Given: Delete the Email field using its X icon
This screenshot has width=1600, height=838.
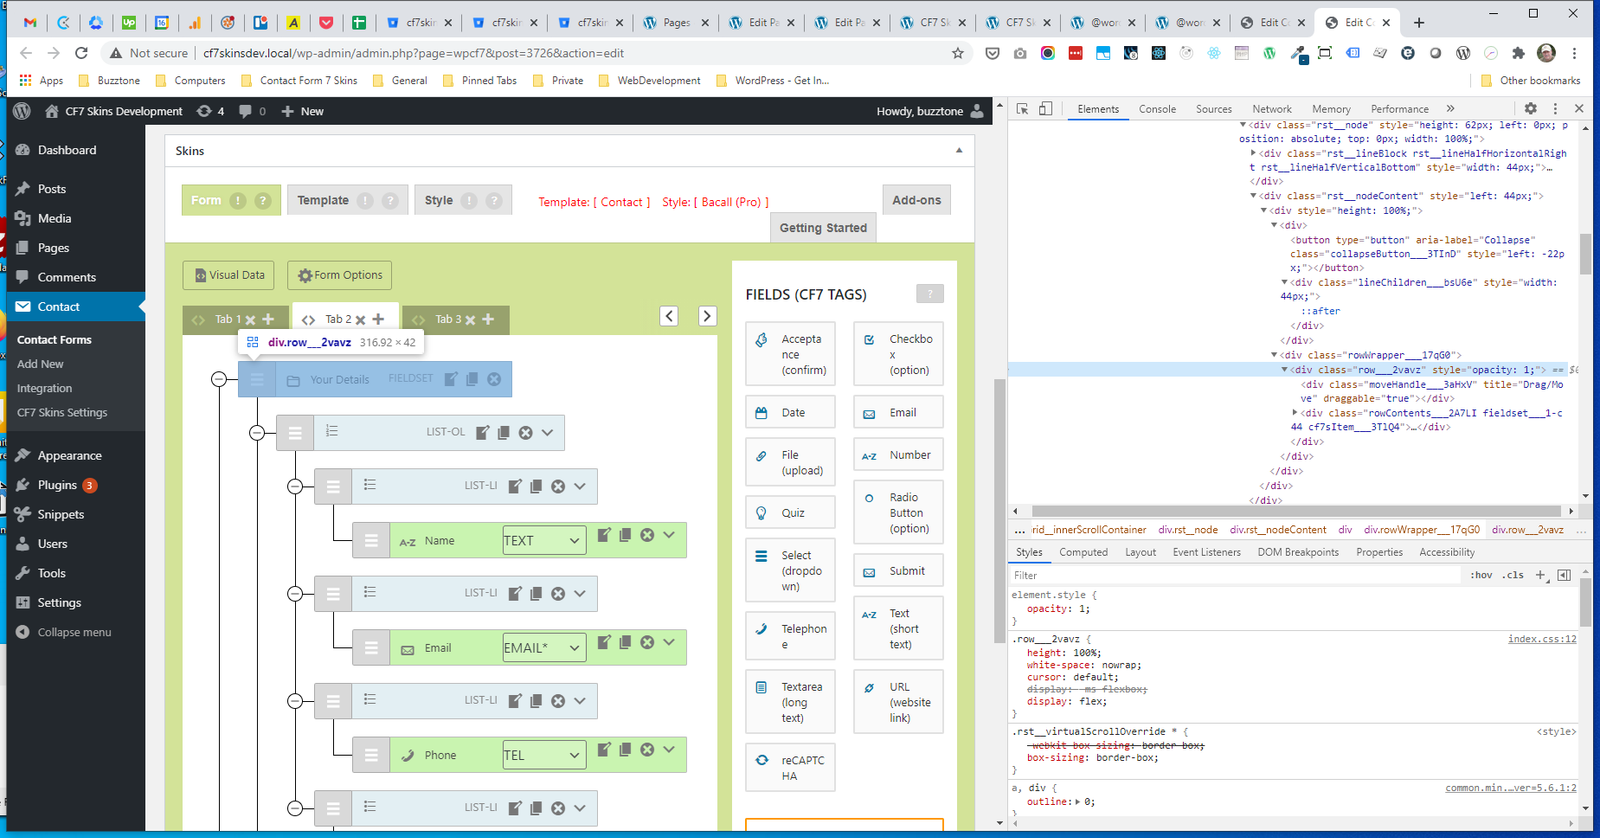Looking at the screenshot, I should [647, 642].
